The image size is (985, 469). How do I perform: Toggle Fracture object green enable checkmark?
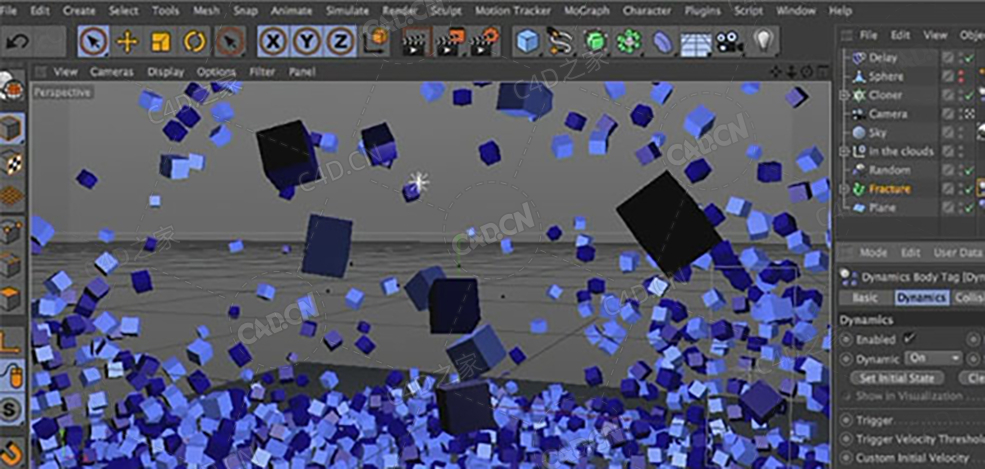[970, 189]
